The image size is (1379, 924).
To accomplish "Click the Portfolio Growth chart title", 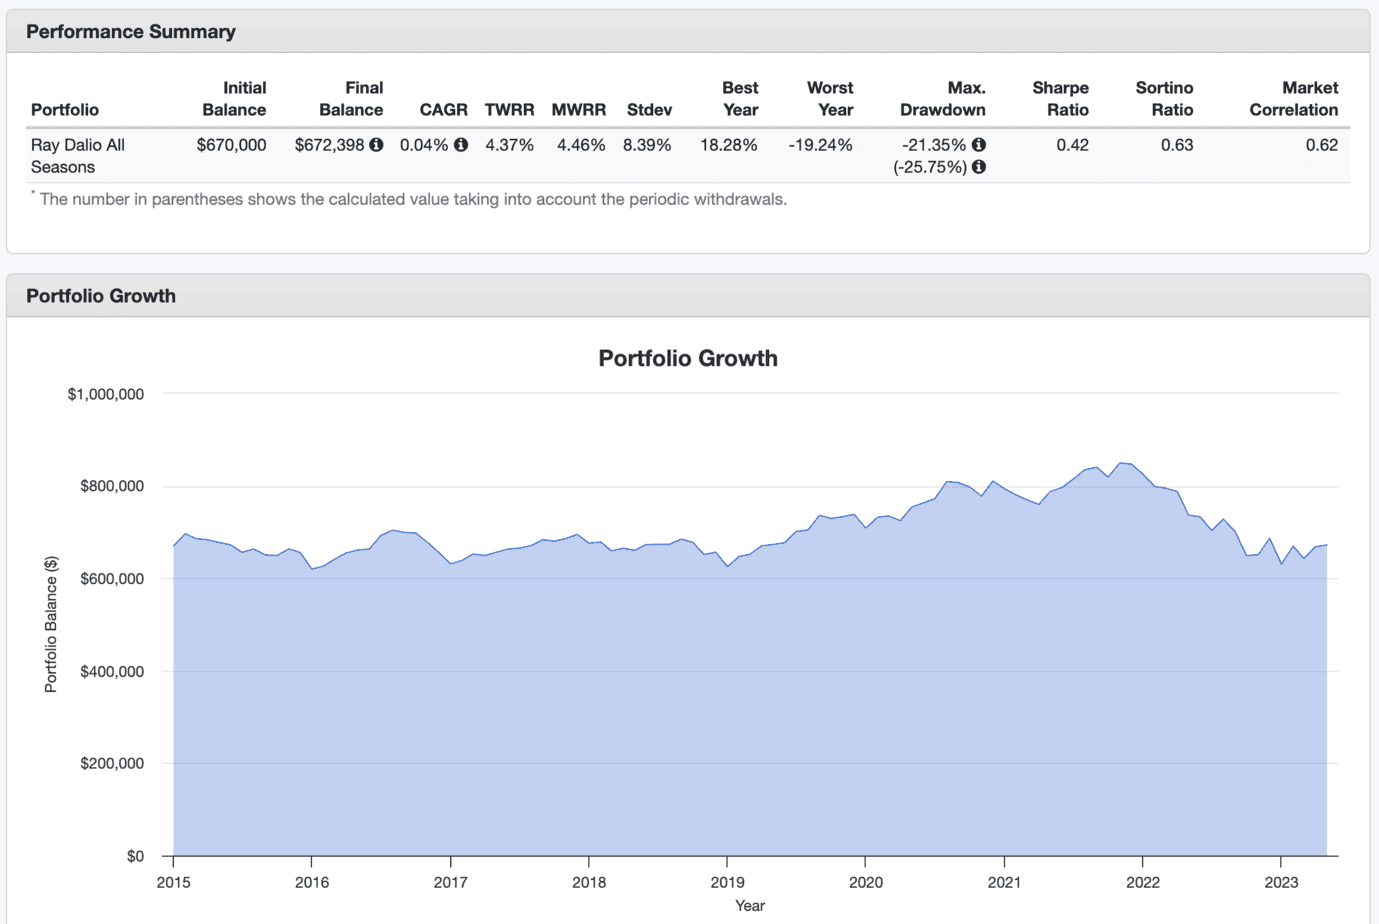I will coord(688,358).
